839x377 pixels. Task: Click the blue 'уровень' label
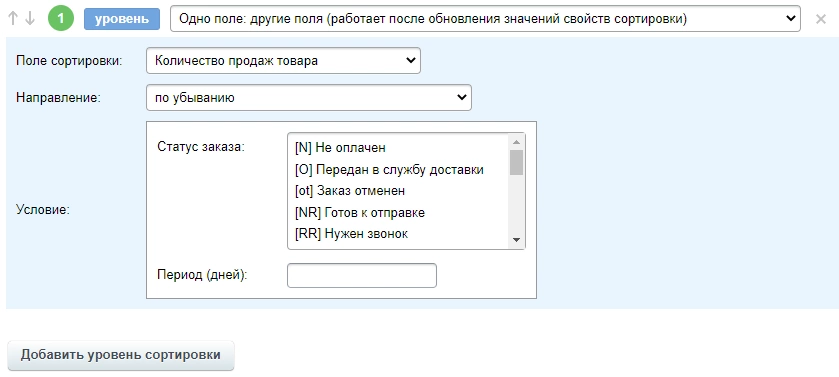122,19
